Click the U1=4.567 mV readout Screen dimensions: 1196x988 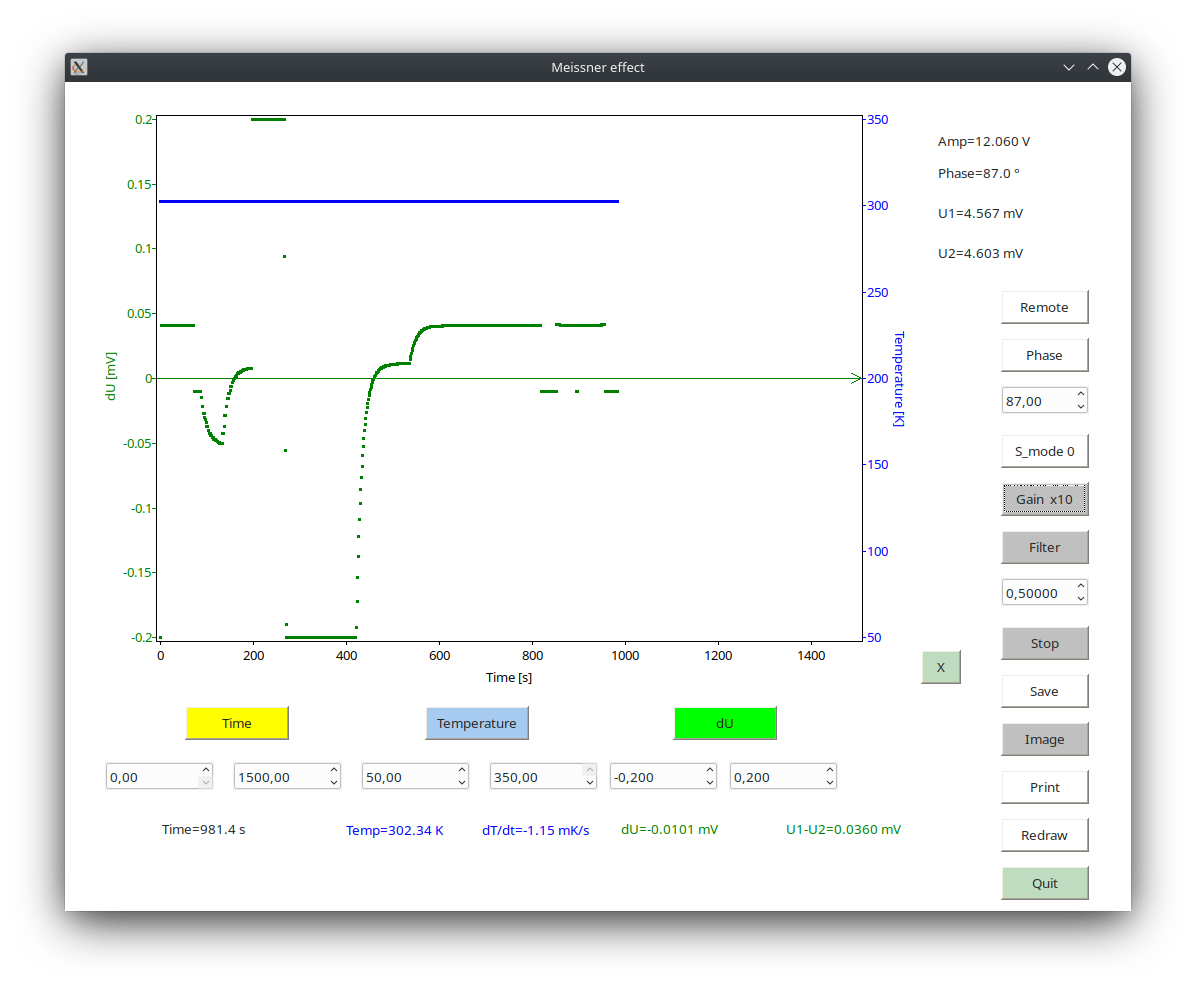click(x=980, y=214)
